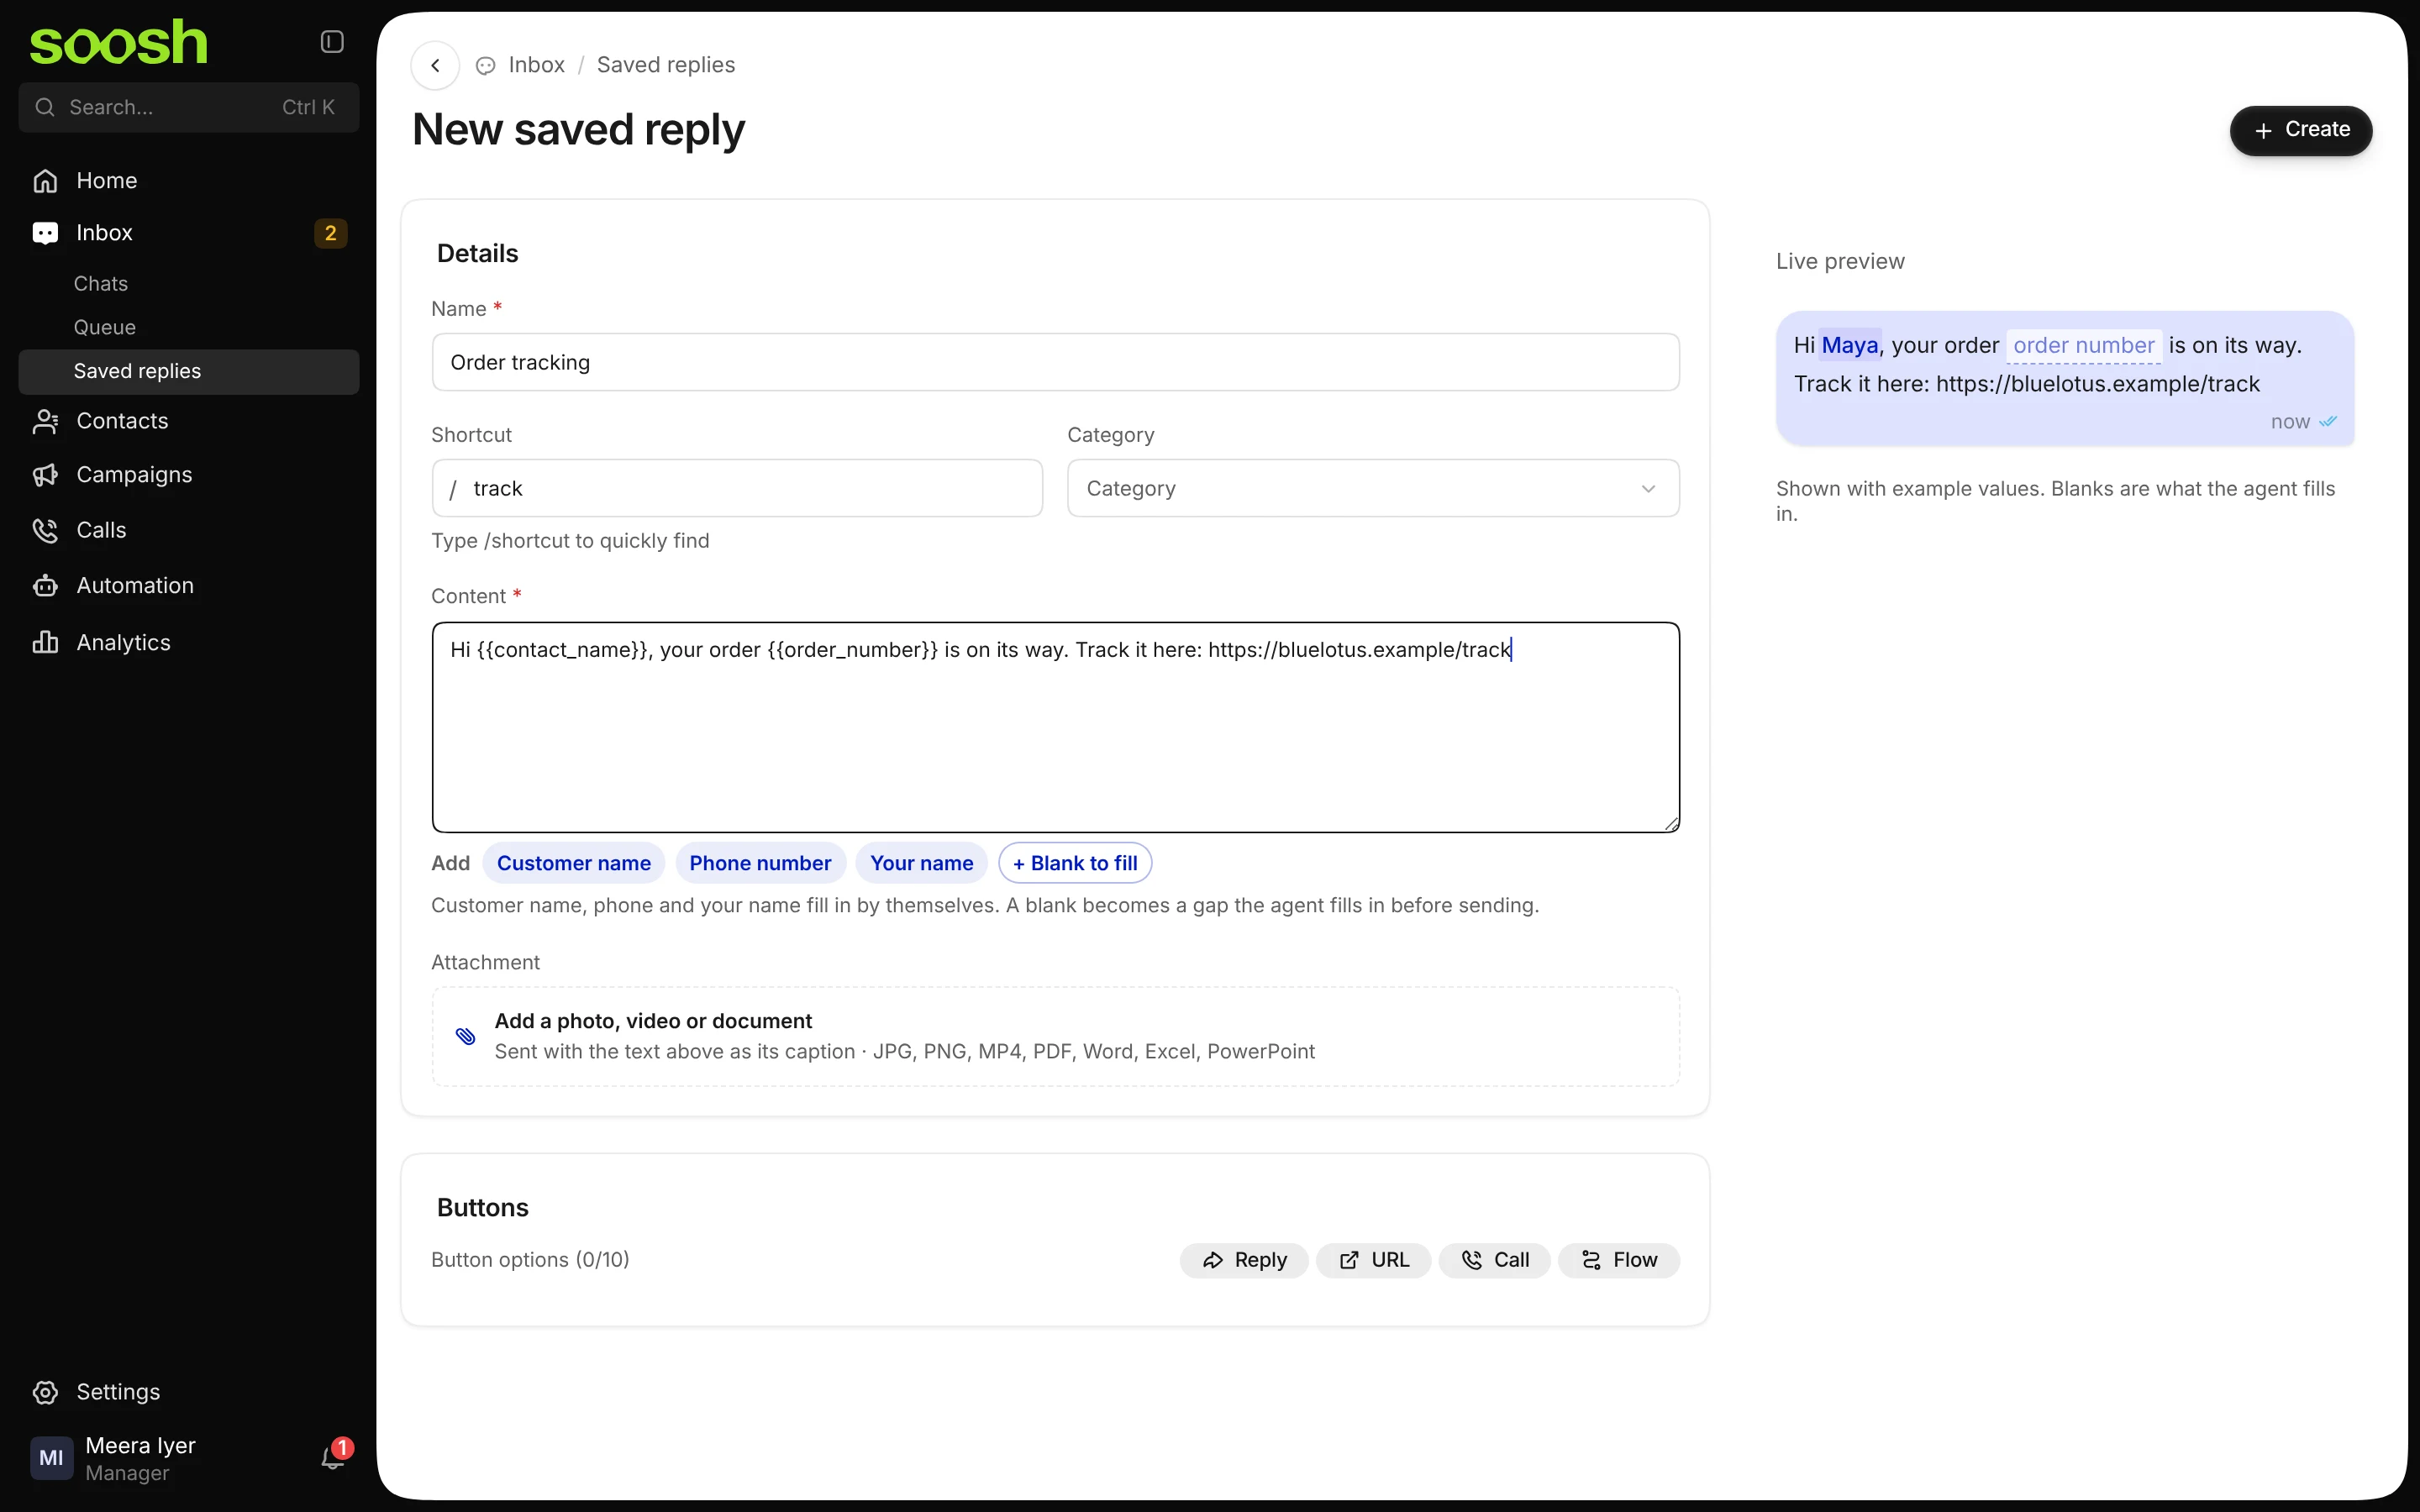The width and height of the screenshot is (2420, 1512).
Task: Click the Automation robot icon
Action: coord(45,586)
